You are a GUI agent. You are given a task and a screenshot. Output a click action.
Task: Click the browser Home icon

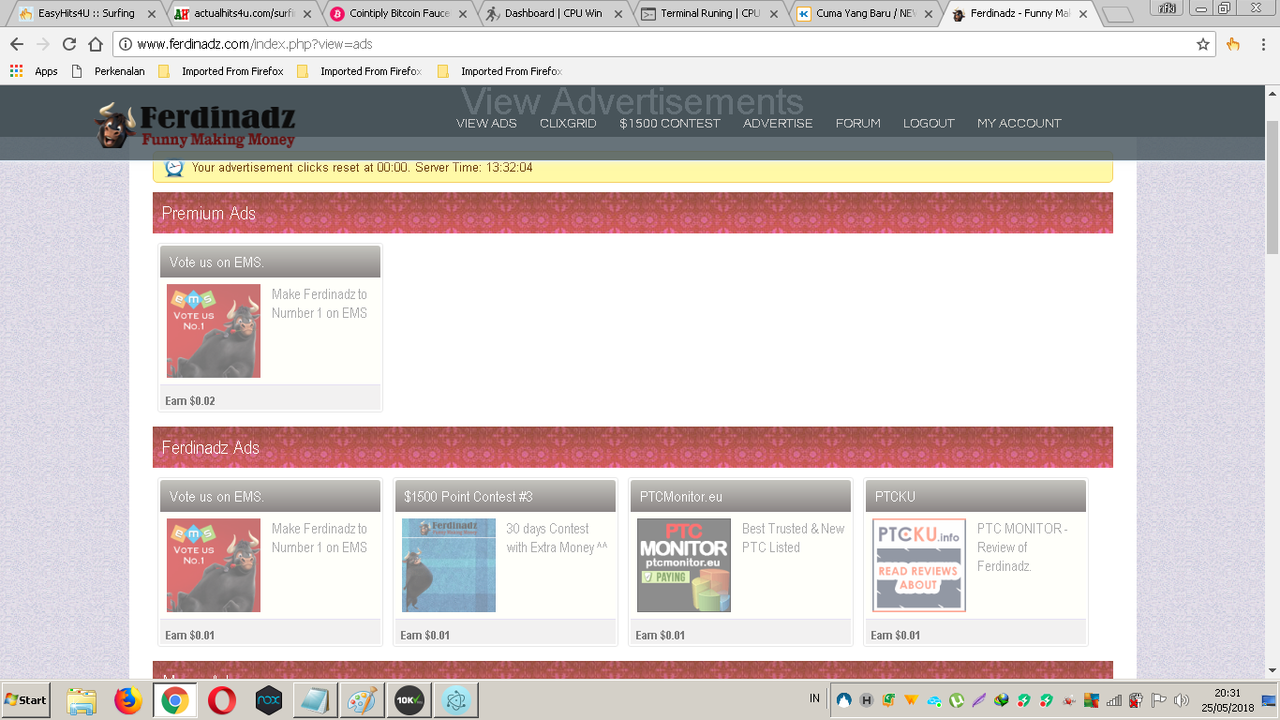[x=96, y=44]
